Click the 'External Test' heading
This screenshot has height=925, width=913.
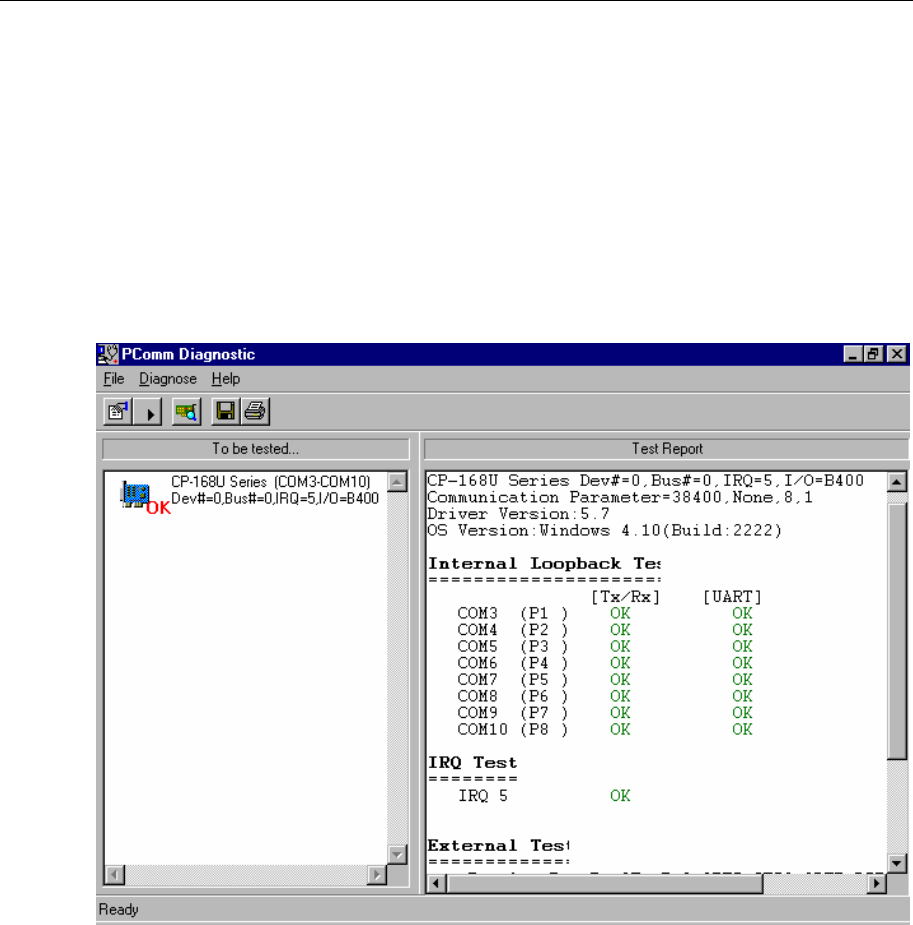[498, 845]
